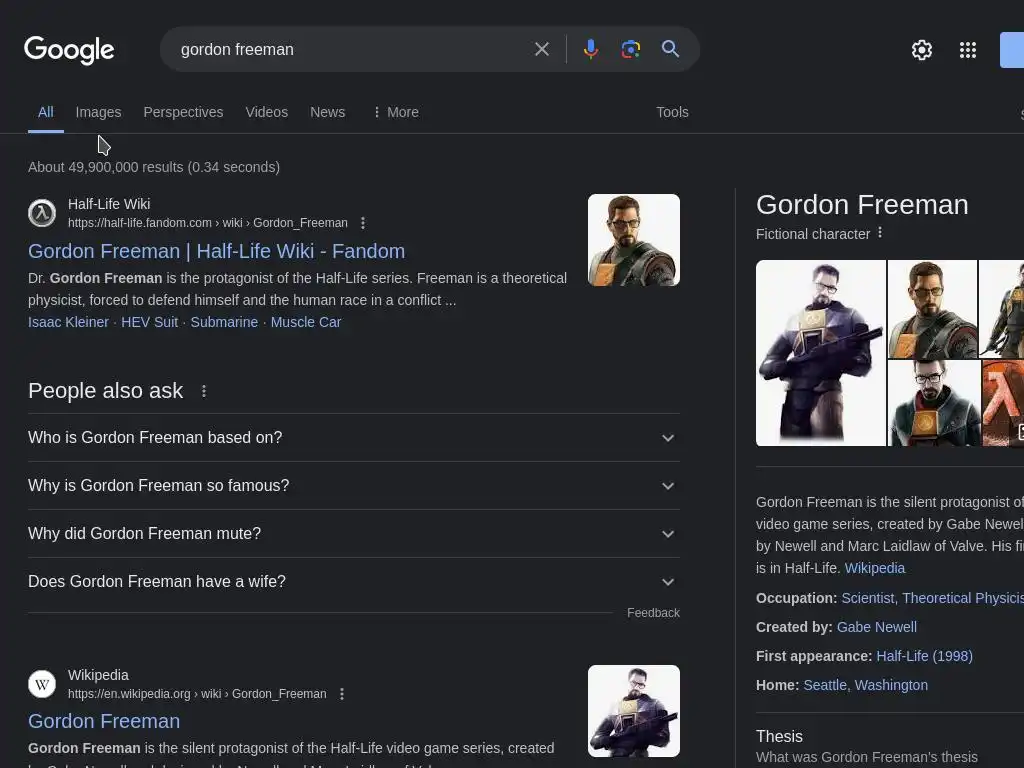This screenshot has width=1024, height=768.
Task: Click the half-life.fandom.com URL breadcrumb
Action: [208, 223]
